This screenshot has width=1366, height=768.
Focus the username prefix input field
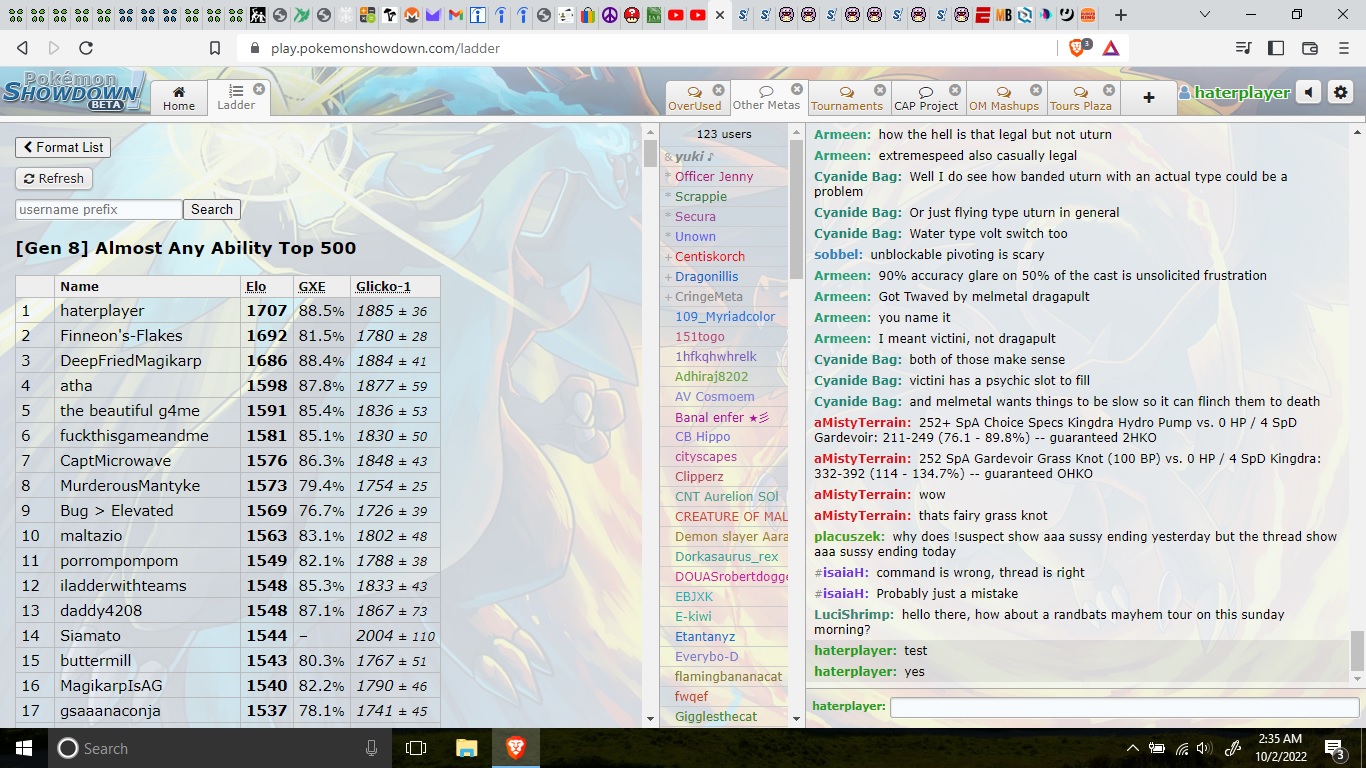(99, 209)
